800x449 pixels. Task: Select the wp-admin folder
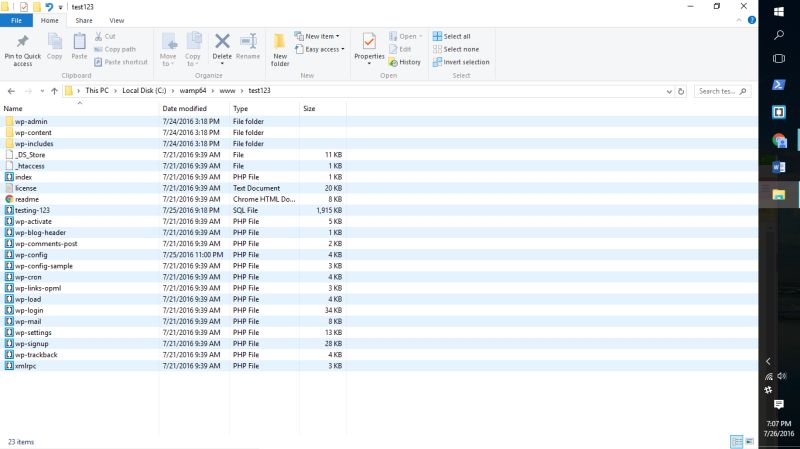(31, 121)
